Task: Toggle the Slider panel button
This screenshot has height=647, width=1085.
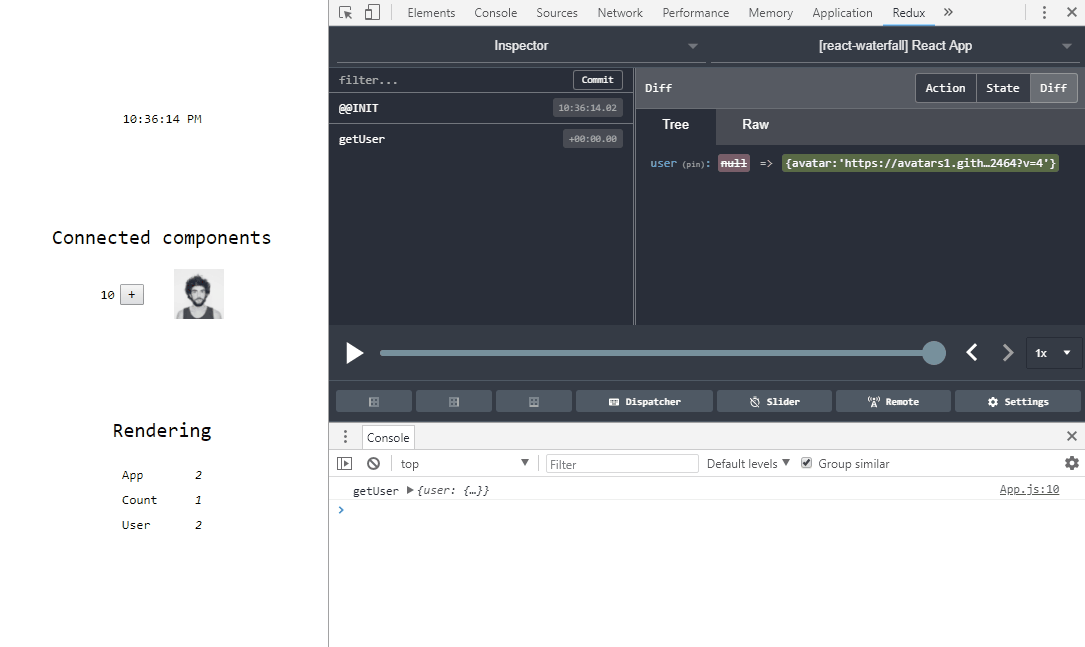Action: pos(774,401)
